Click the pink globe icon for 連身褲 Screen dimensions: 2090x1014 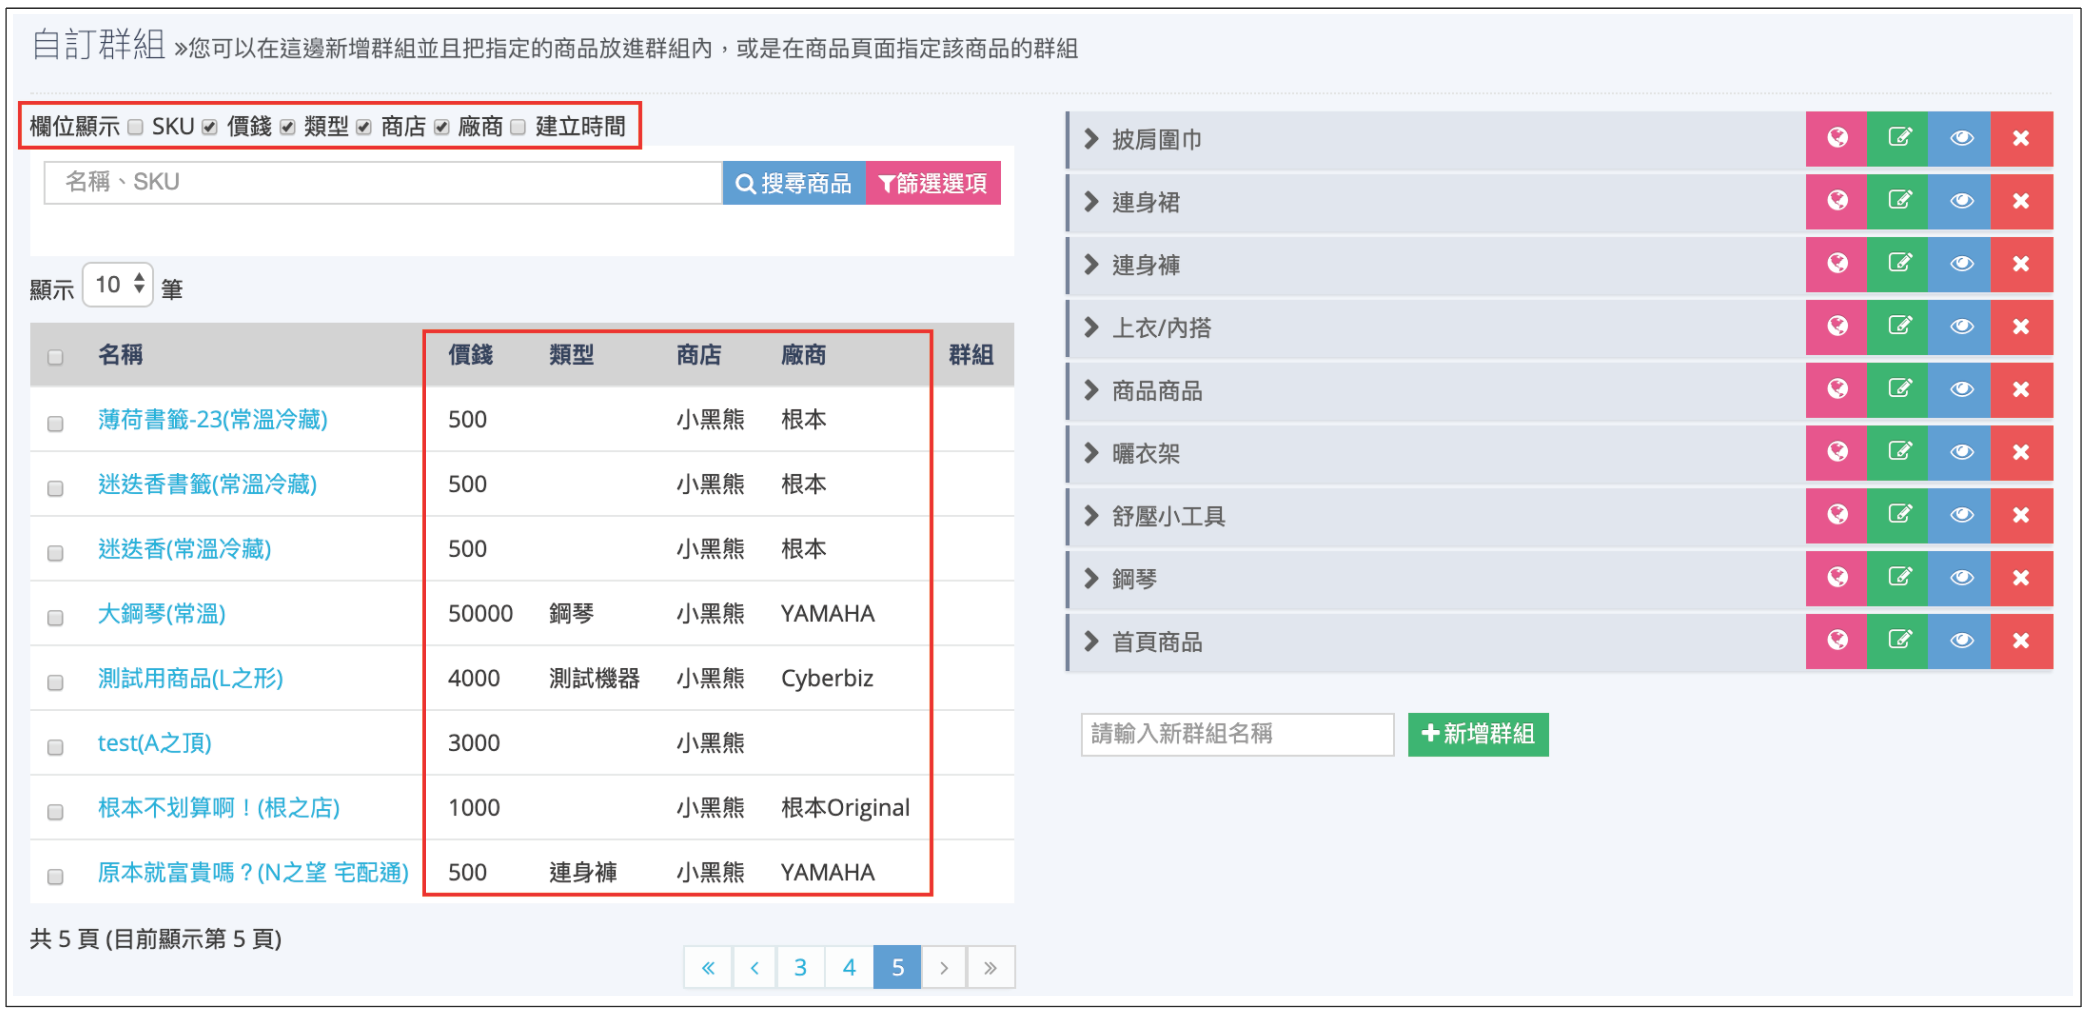[1837, 265]
